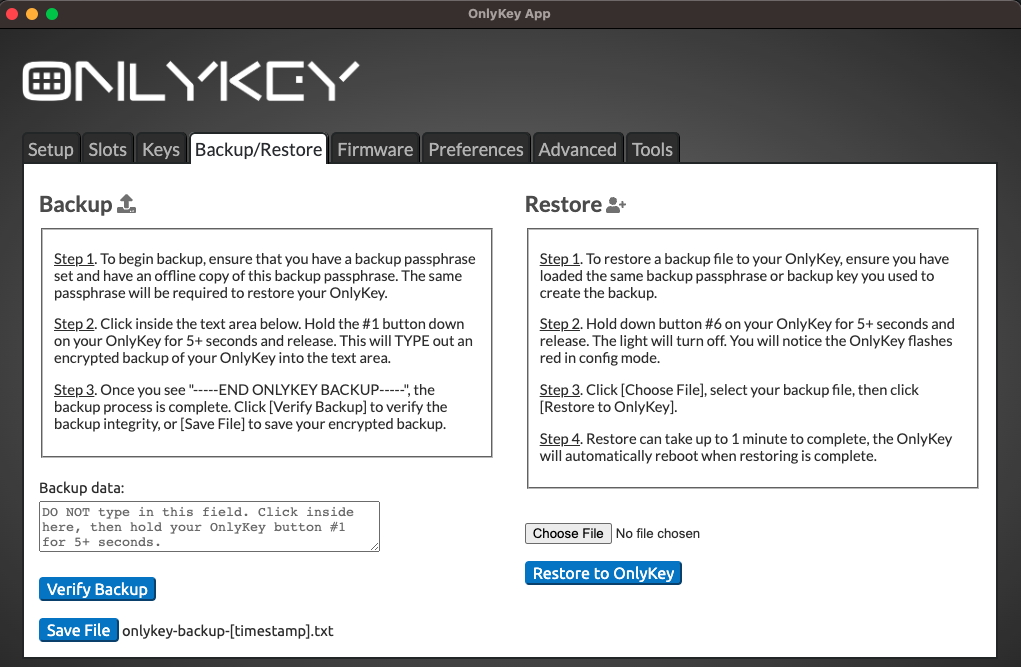
Task: Click 'Step 3' in Backup instructions
Action: [74, 390]
